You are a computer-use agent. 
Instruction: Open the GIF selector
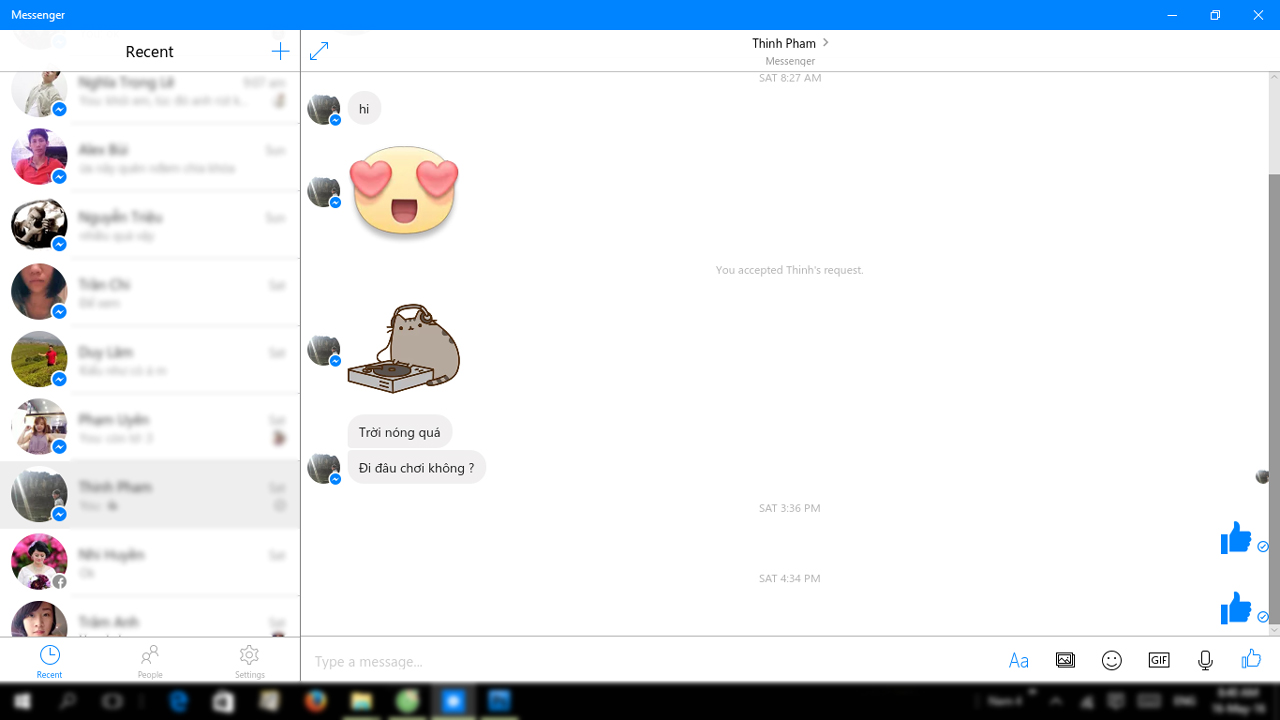(x=1158, y=660)
